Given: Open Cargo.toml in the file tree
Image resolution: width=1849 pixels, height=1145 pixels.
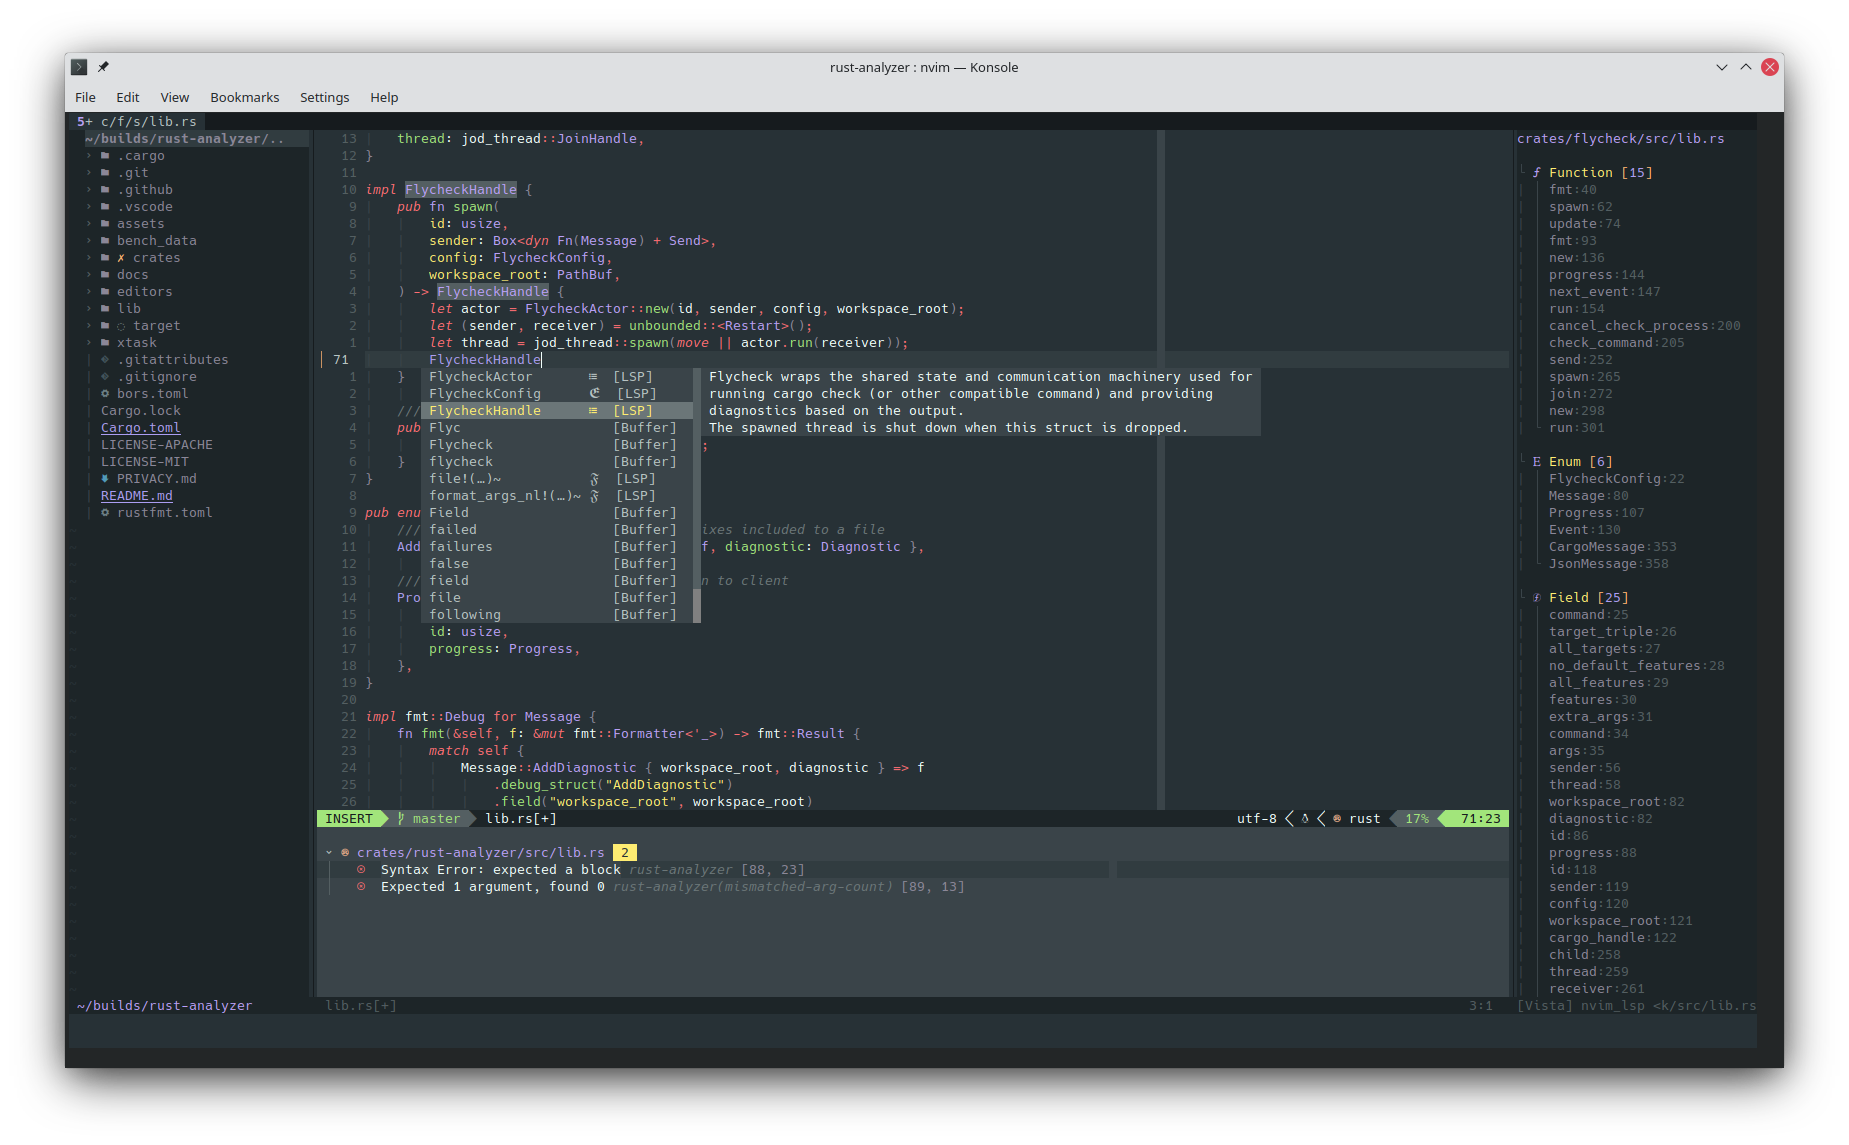Looking at the screenshot, I should point(140,428).
